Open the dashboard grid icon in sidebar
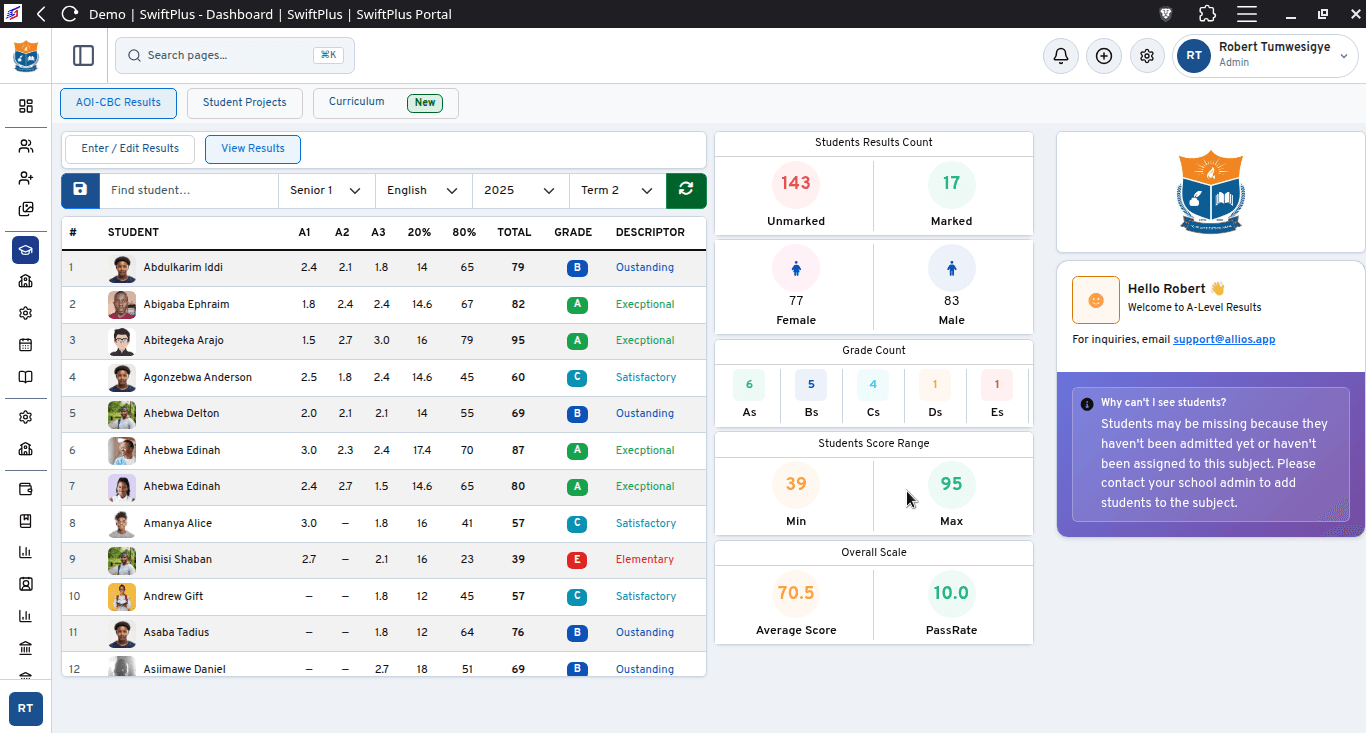Screen dimensions: 1366x733 (26, 106)
